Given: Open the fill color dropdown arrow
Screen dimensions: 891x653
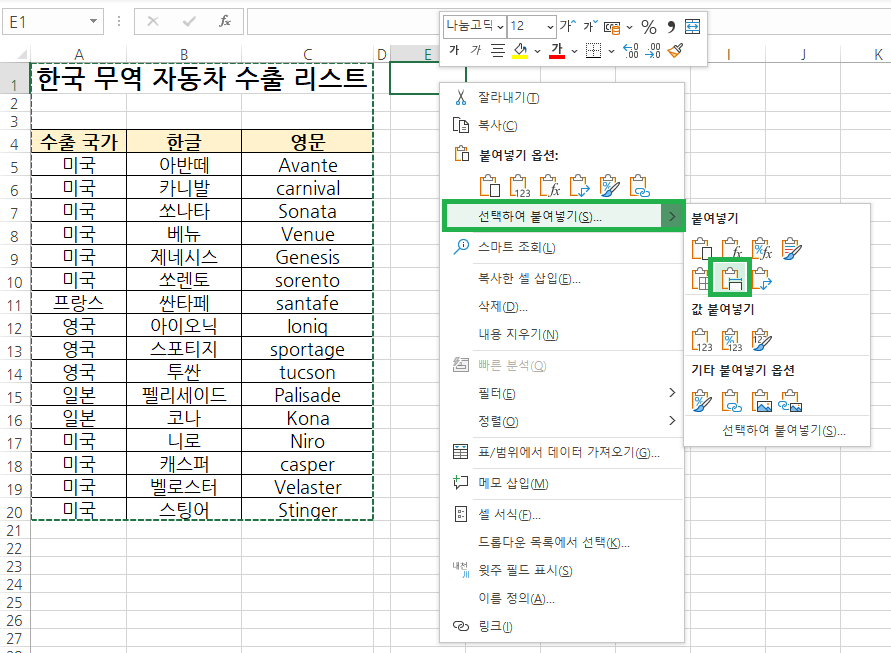Looking at the screenshot, I should click(x=536, y=50).
